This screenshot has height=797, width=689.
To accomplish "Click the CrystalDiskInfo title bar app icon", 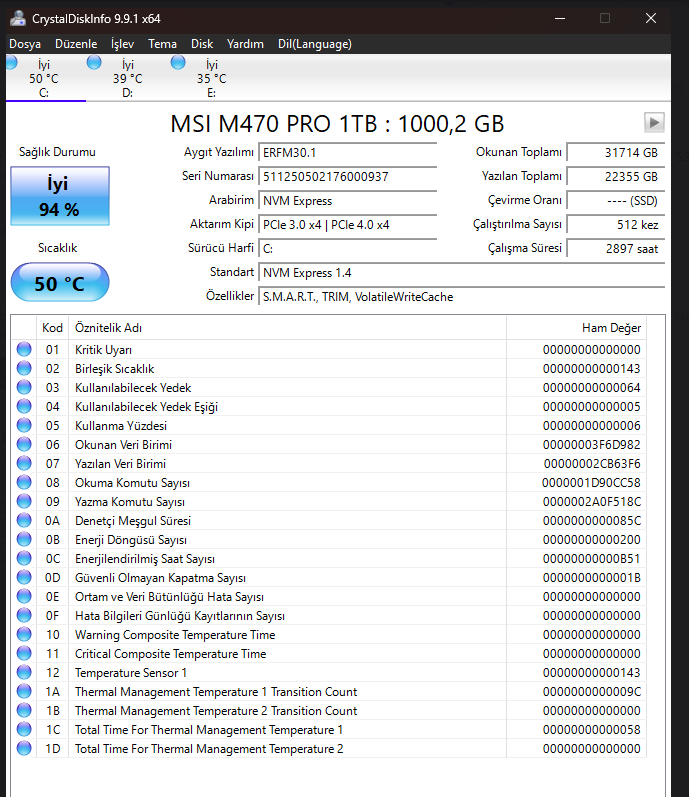I will [x=18, y=18].
